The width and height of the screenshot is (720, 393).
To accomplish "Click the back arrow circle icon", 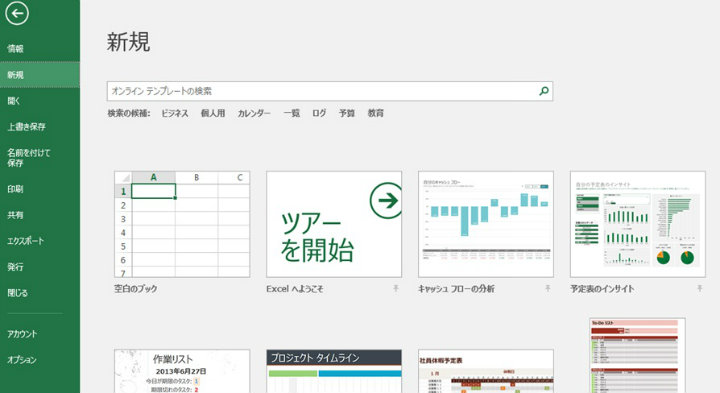I will 17,13.
